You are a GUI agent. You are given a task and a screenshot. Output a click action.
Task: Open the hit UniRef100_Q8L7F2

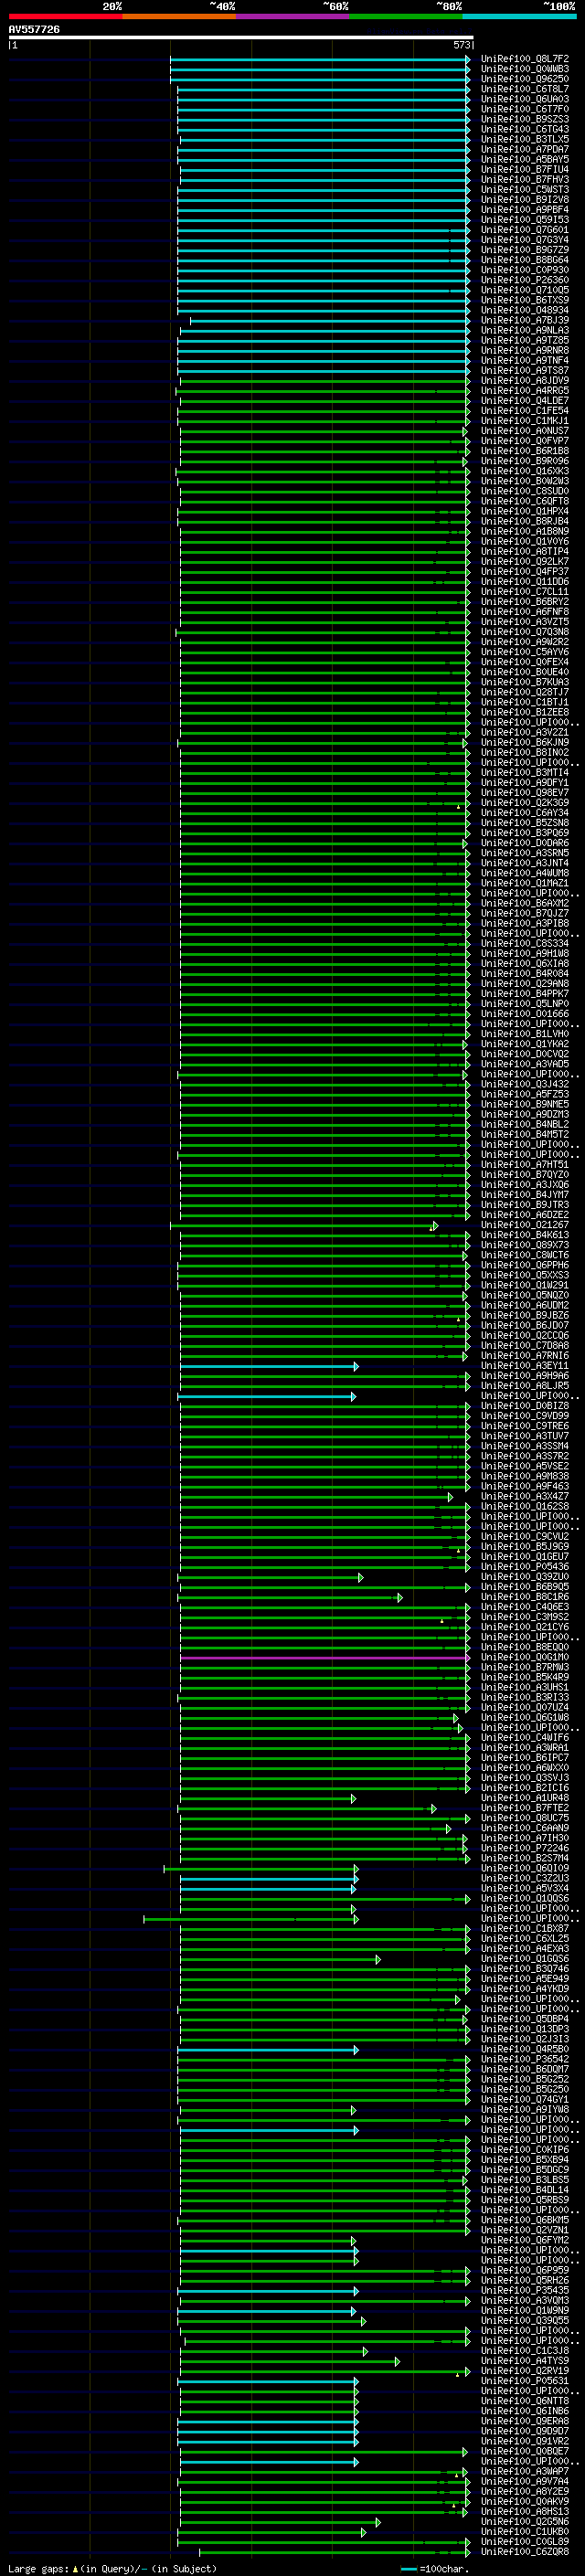coord(525,60)
